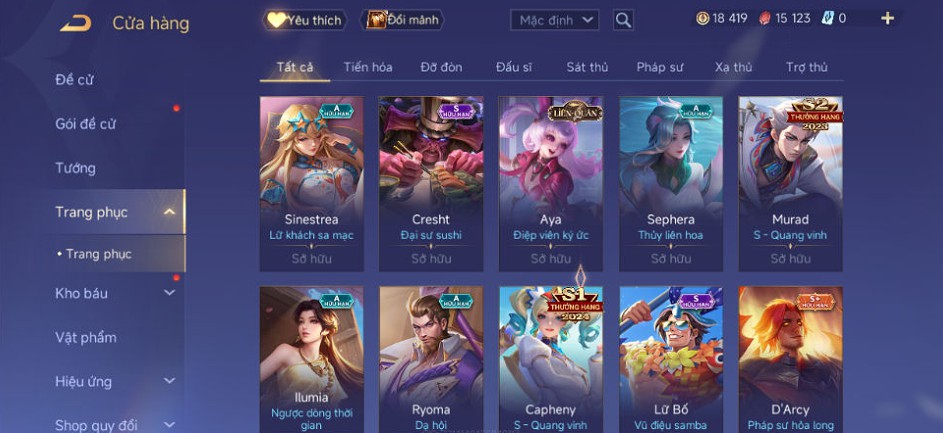Go back using the golden return arrow

(76, 23)
